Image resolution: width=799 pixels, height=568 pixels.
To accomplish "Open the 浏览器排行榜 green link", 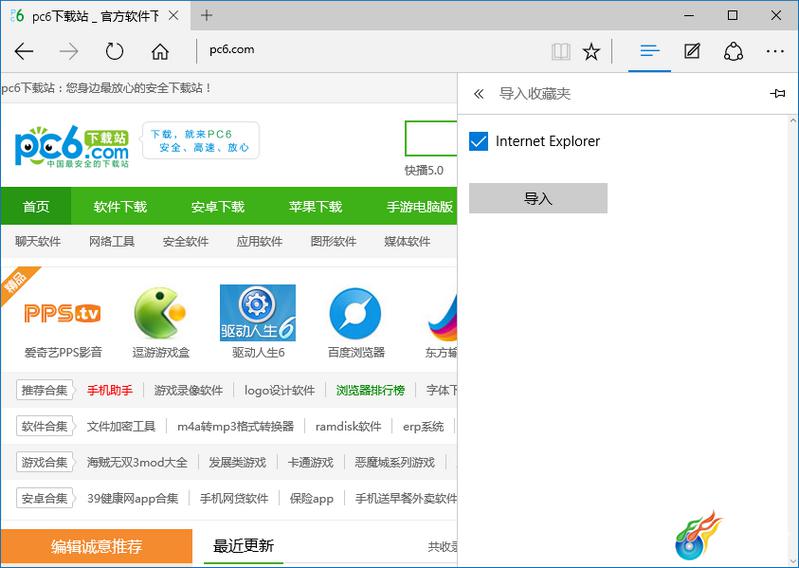I will pos(370,390).
